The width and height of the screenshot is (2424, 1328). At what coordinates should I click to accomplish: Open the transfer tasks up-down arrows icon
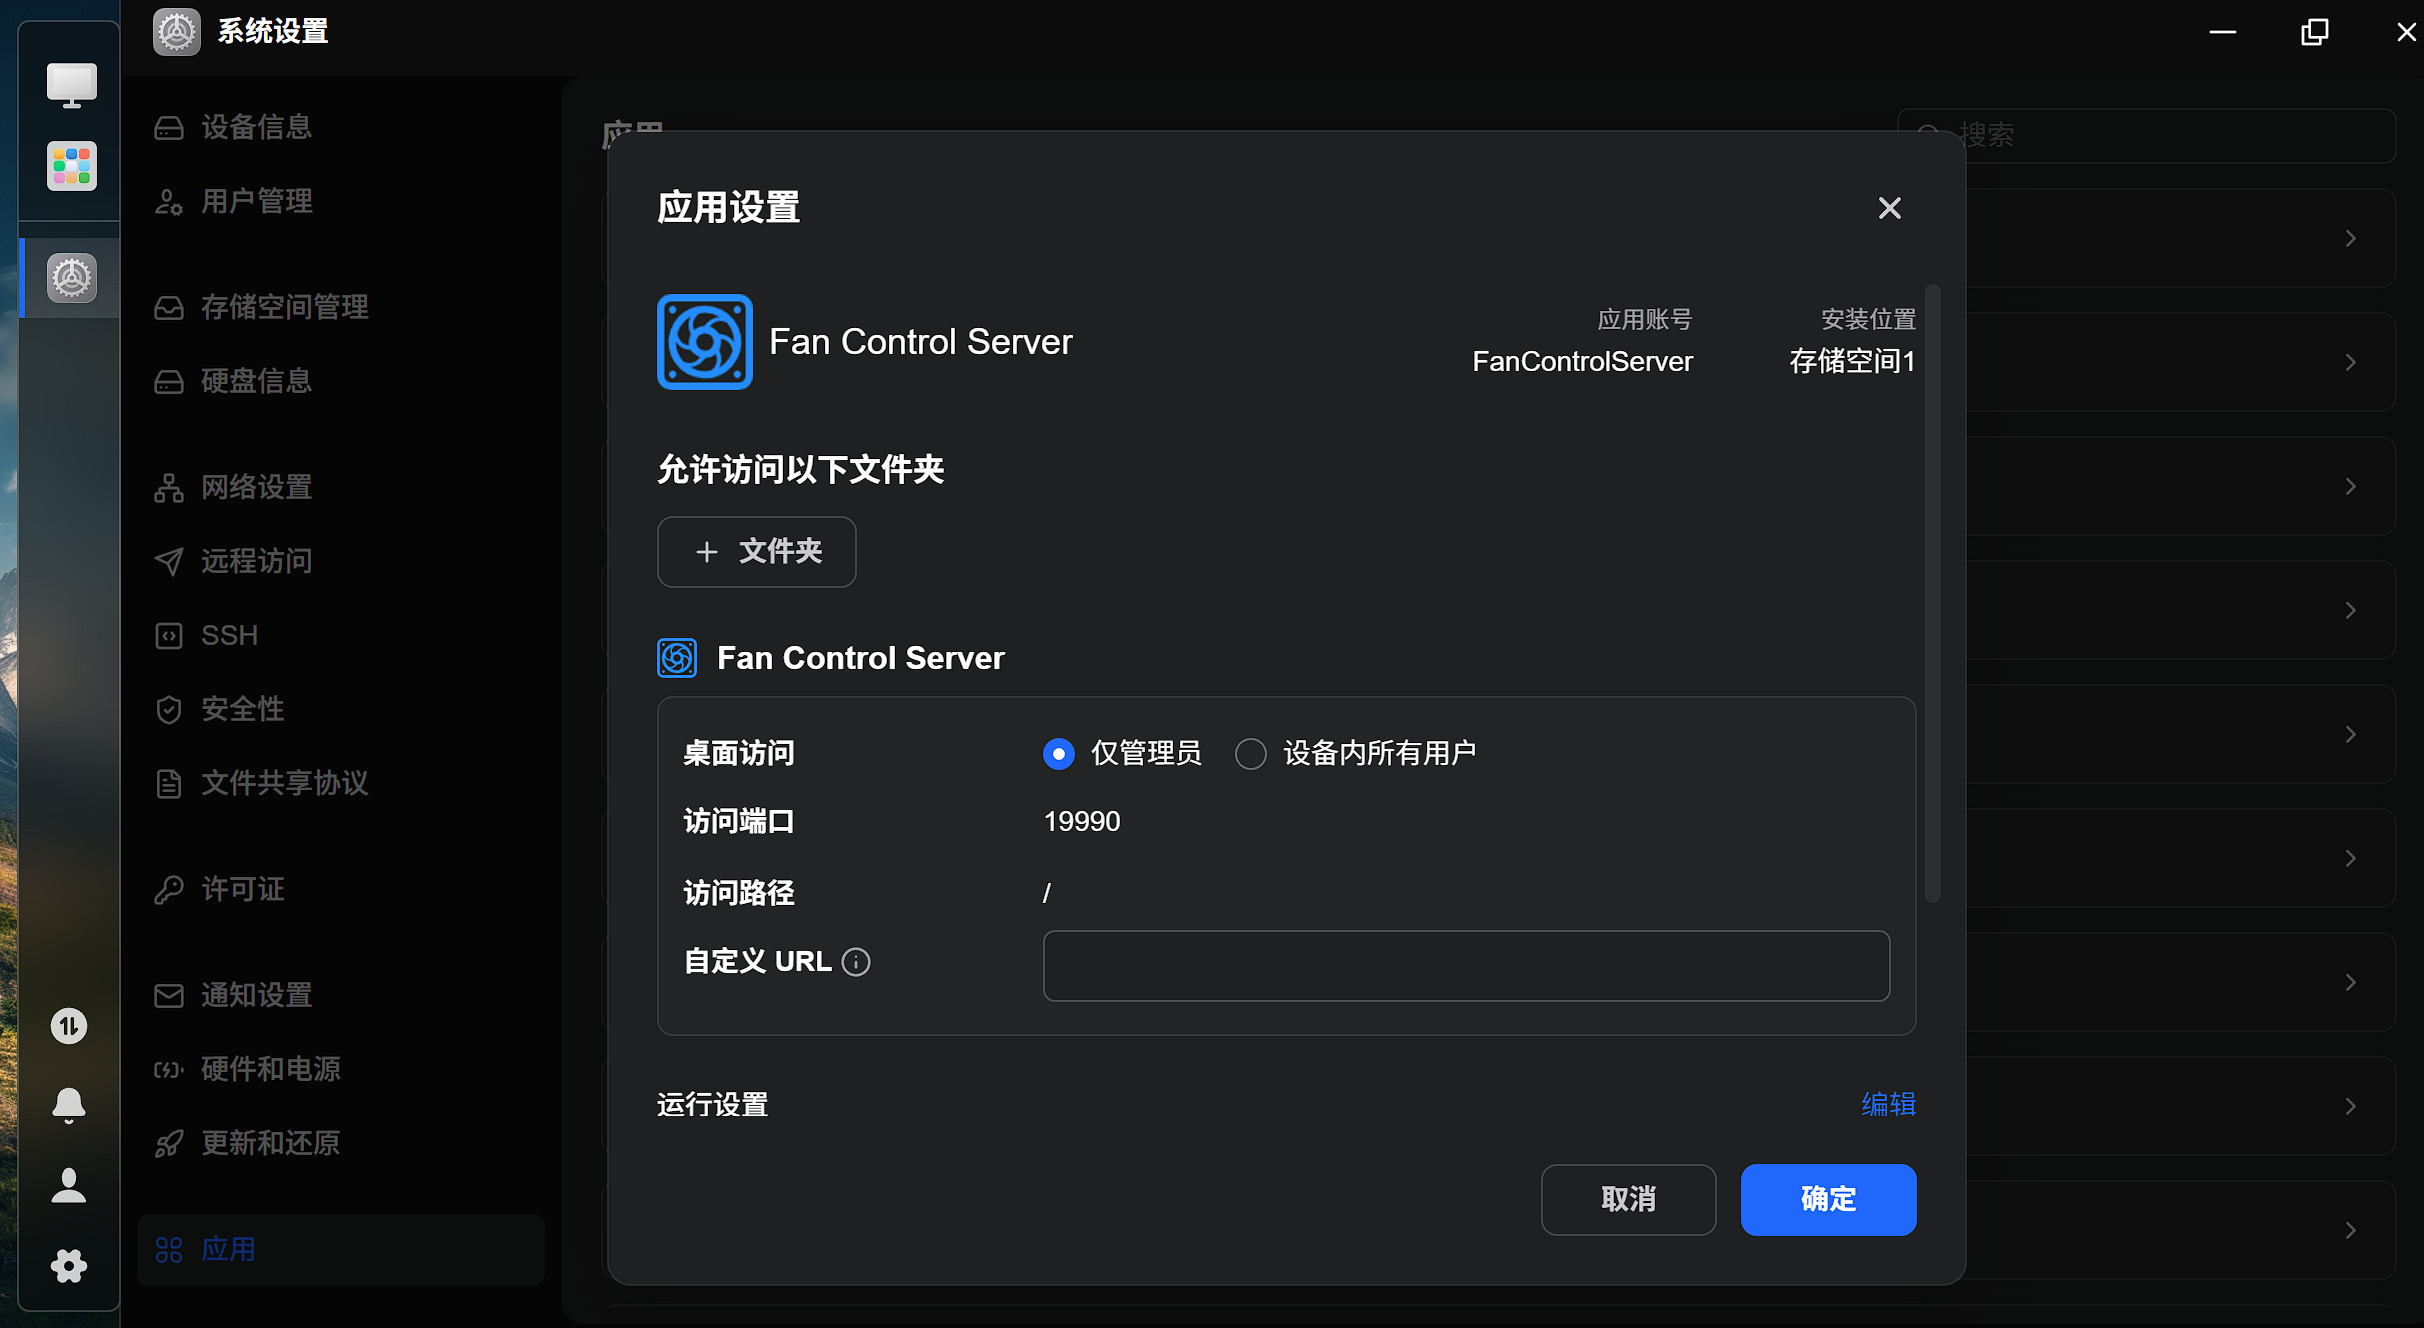(x=69, y=1025)
